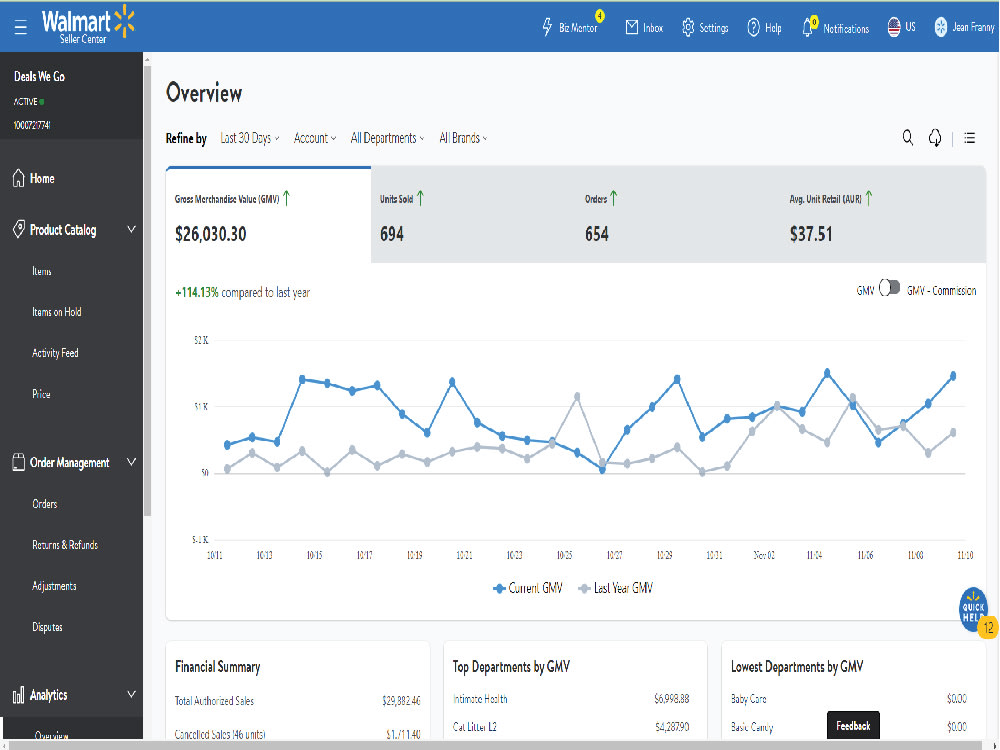Click the Deals We Go seller name

(x=40, y=77)
